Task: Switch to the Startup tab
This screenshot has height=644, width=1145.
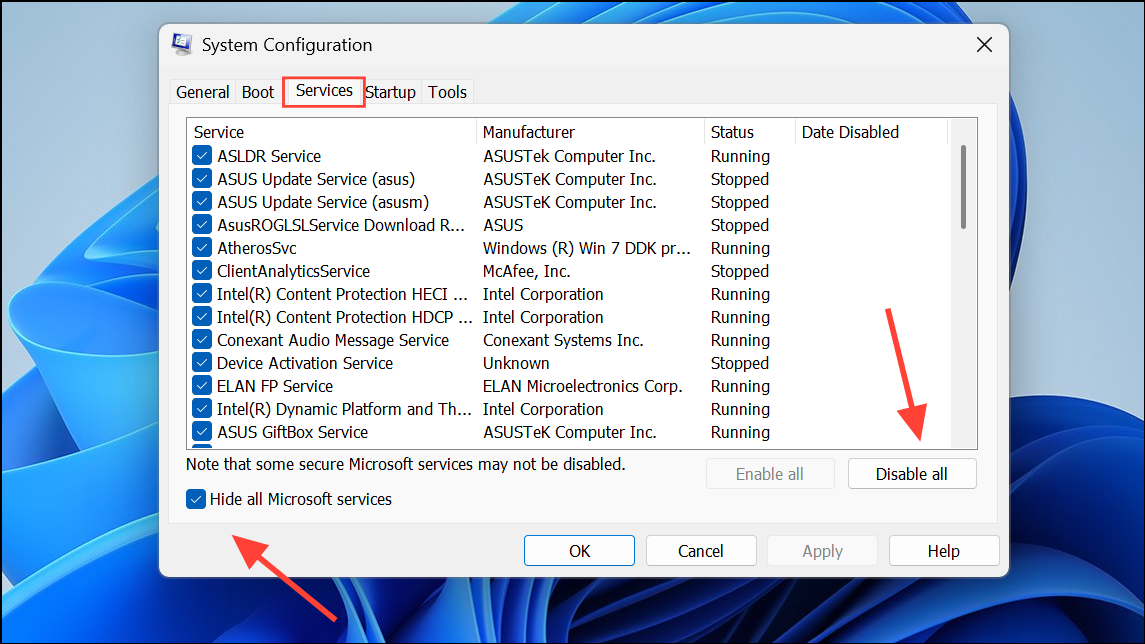Action: pyautogui.click(x=390, y=91)
